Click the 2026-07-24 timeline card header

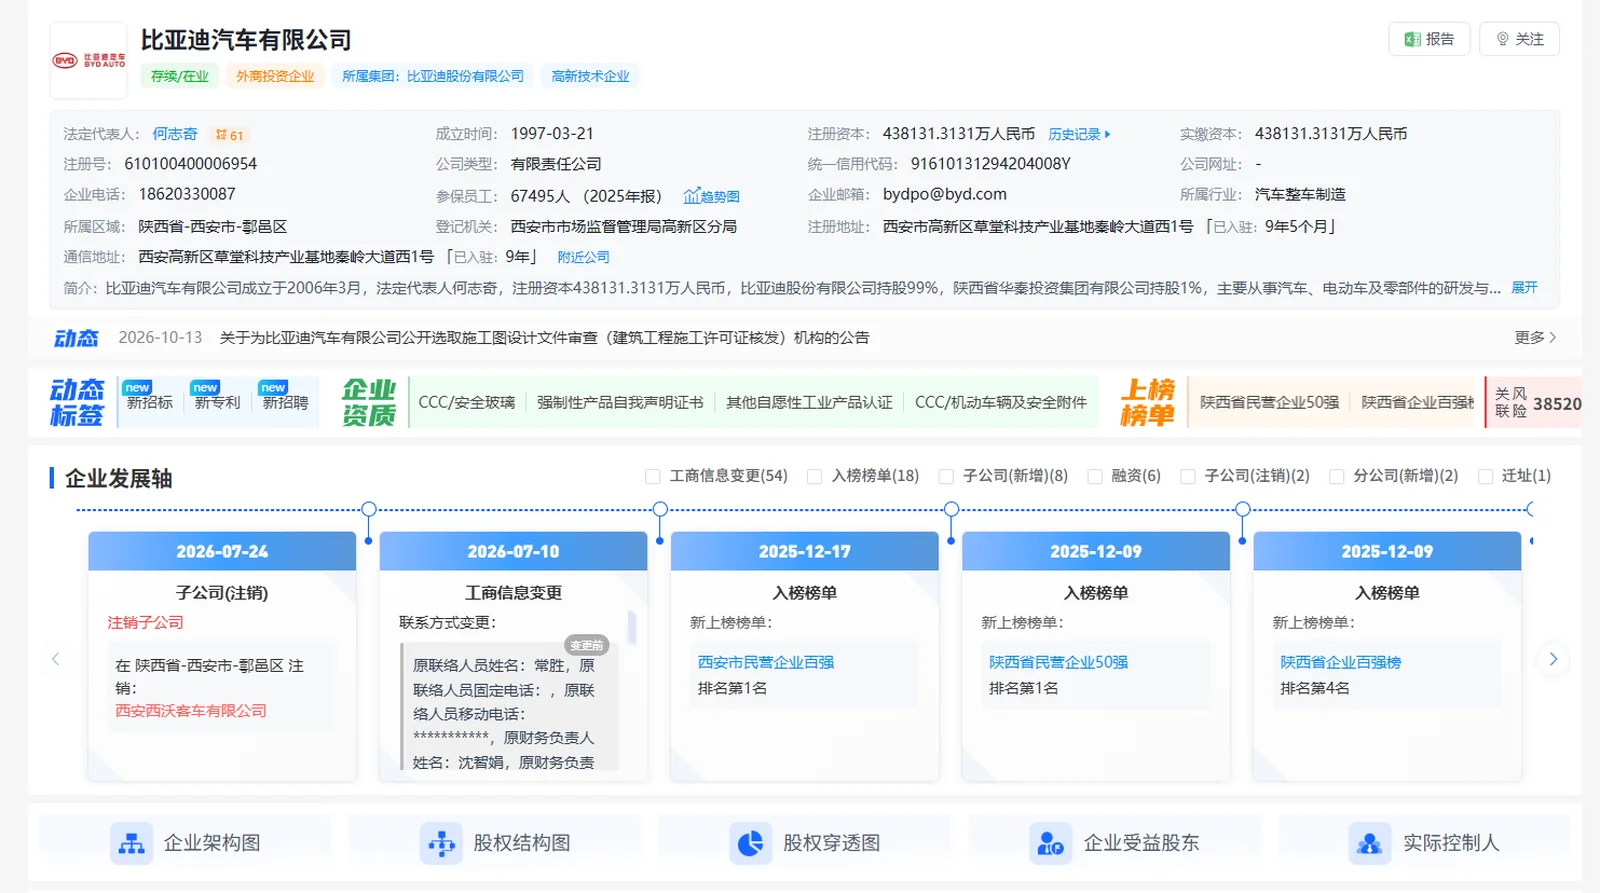pyautogui.click(x=222, y=551)
